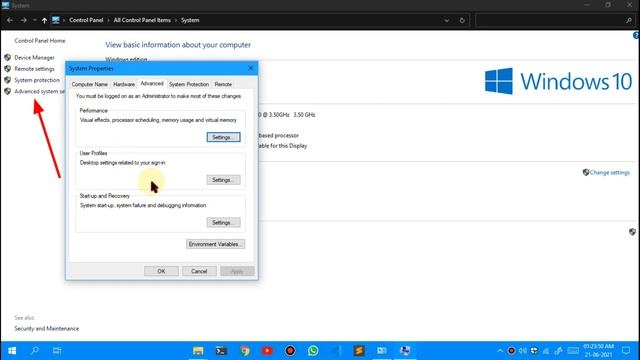Open Remote settings in sidebar
Image resolution: width=640 pixels, height=360 pixels.
coord(34,69)
